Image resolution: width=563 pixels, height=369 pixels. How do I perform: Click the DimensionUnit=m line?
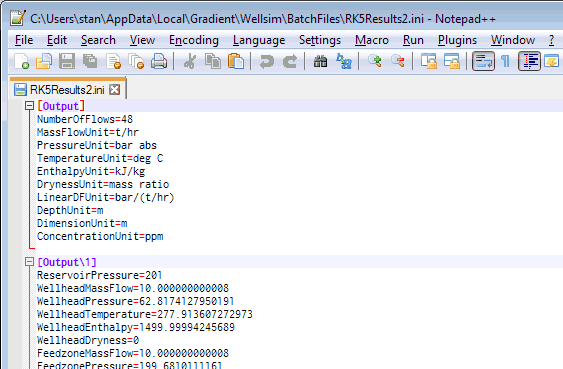click(82, 223)
